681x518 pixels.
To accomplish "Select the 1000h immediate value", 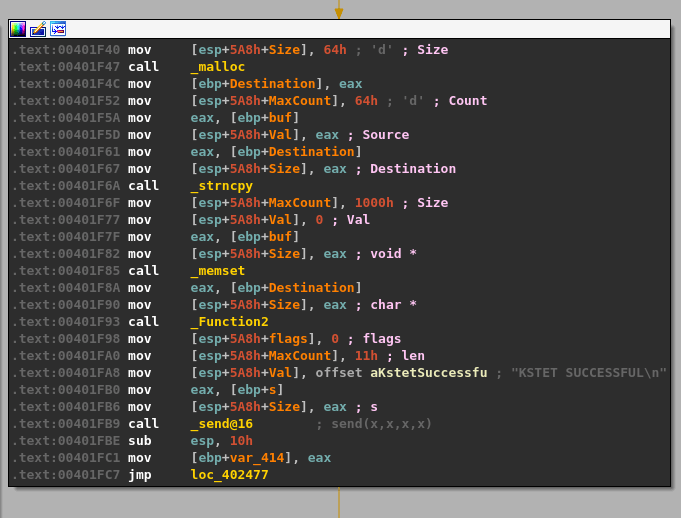I will [374, 203].
